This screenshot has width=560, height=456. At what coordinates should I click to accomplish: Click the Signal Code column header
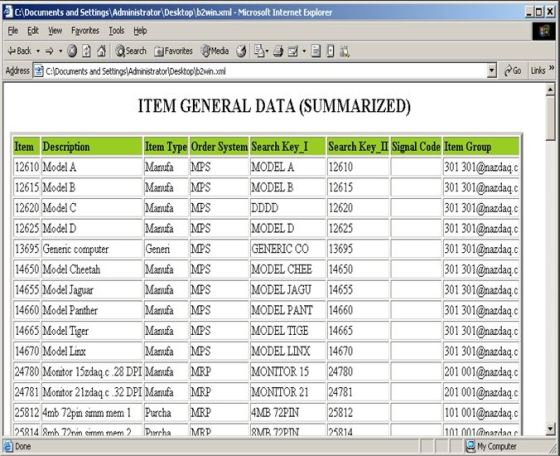tap(416, 147)
